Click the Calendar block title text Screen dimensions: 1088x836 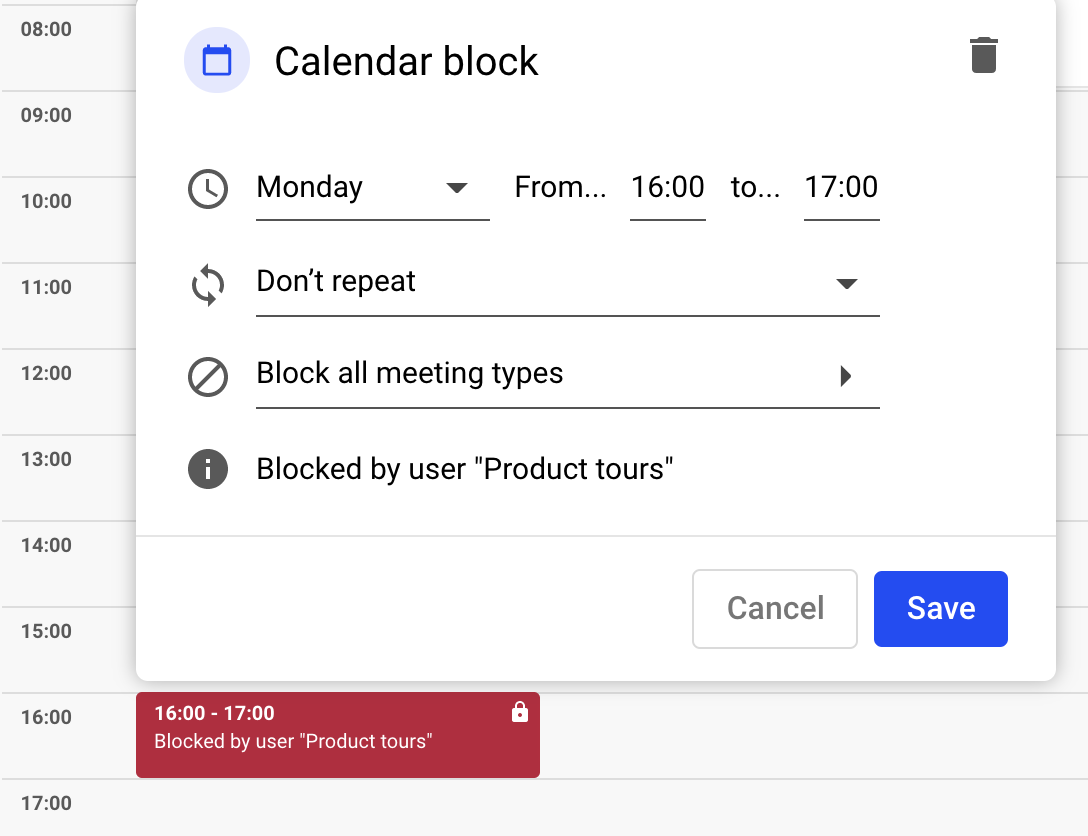tap(406, 62)
